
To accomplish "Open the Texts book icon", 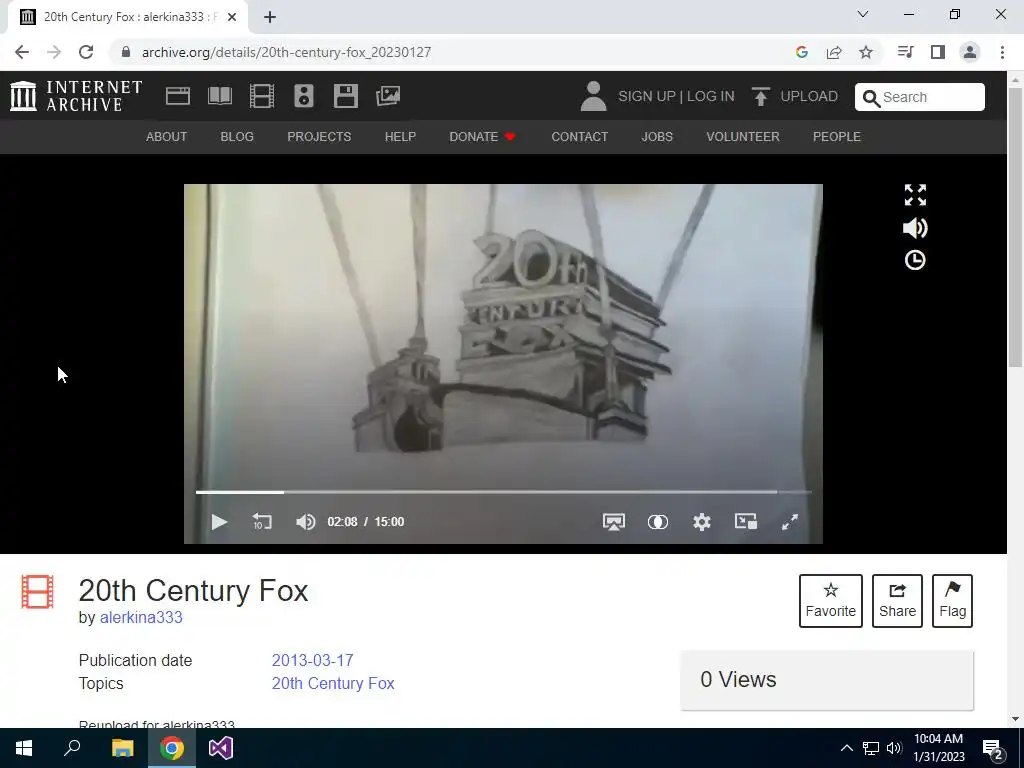I will (219, 96).
